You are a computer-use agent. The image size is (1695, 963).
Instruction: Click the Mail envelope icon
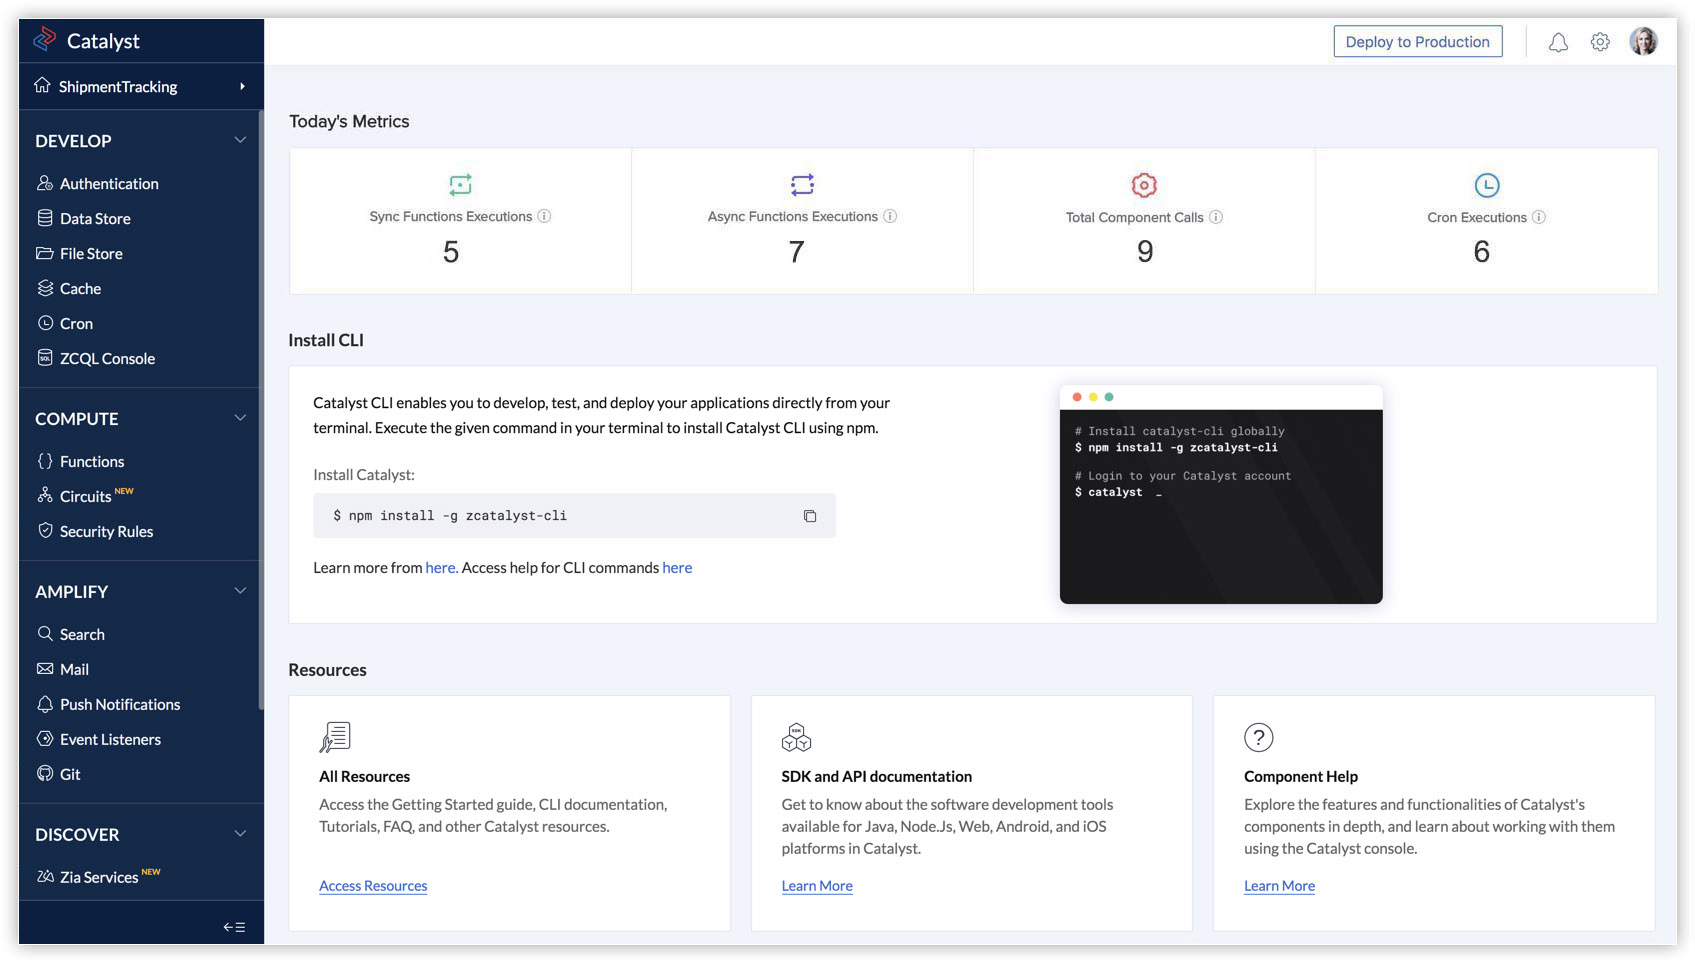pos(45,669)
